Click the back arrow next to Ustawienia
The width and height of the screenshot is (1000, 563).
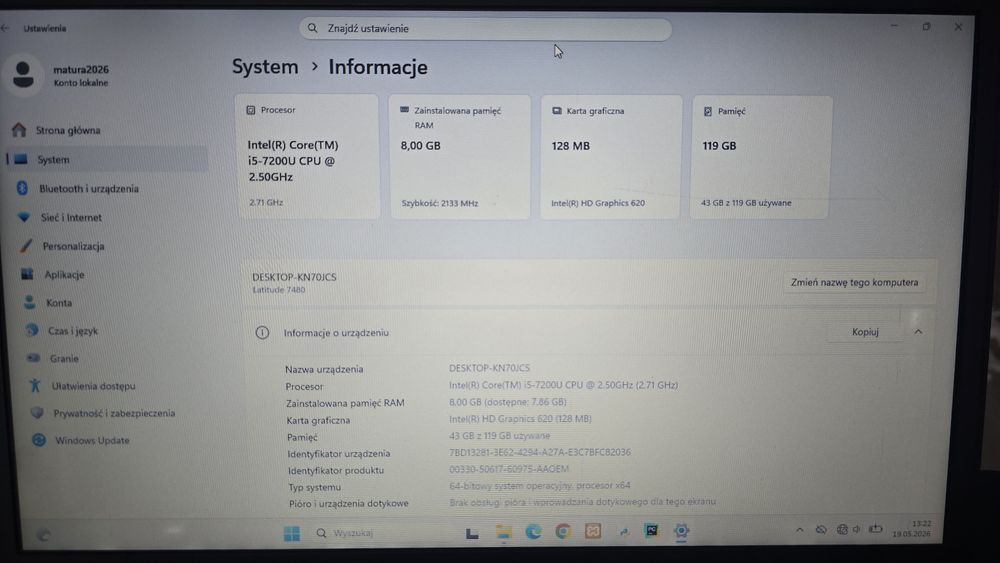6,28
